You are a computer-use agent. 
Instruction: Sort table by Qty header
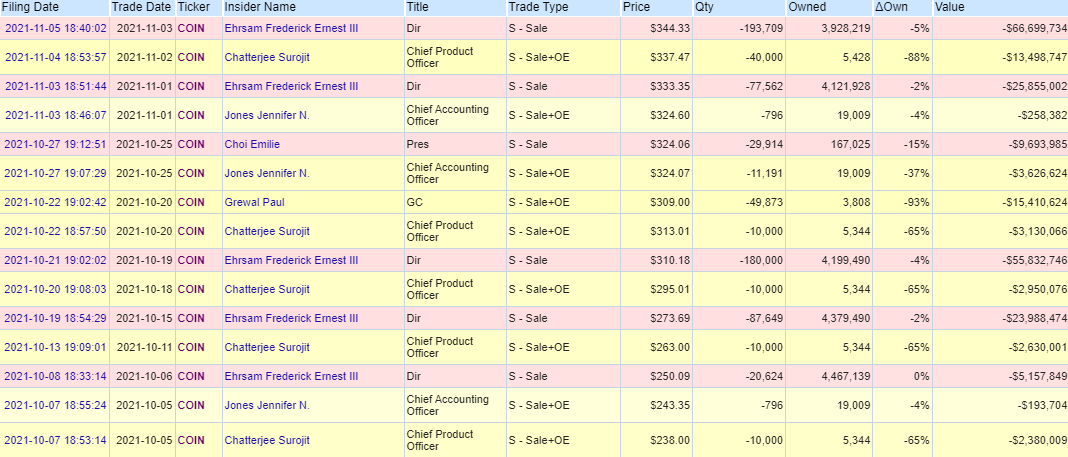[x=704, y=7]
